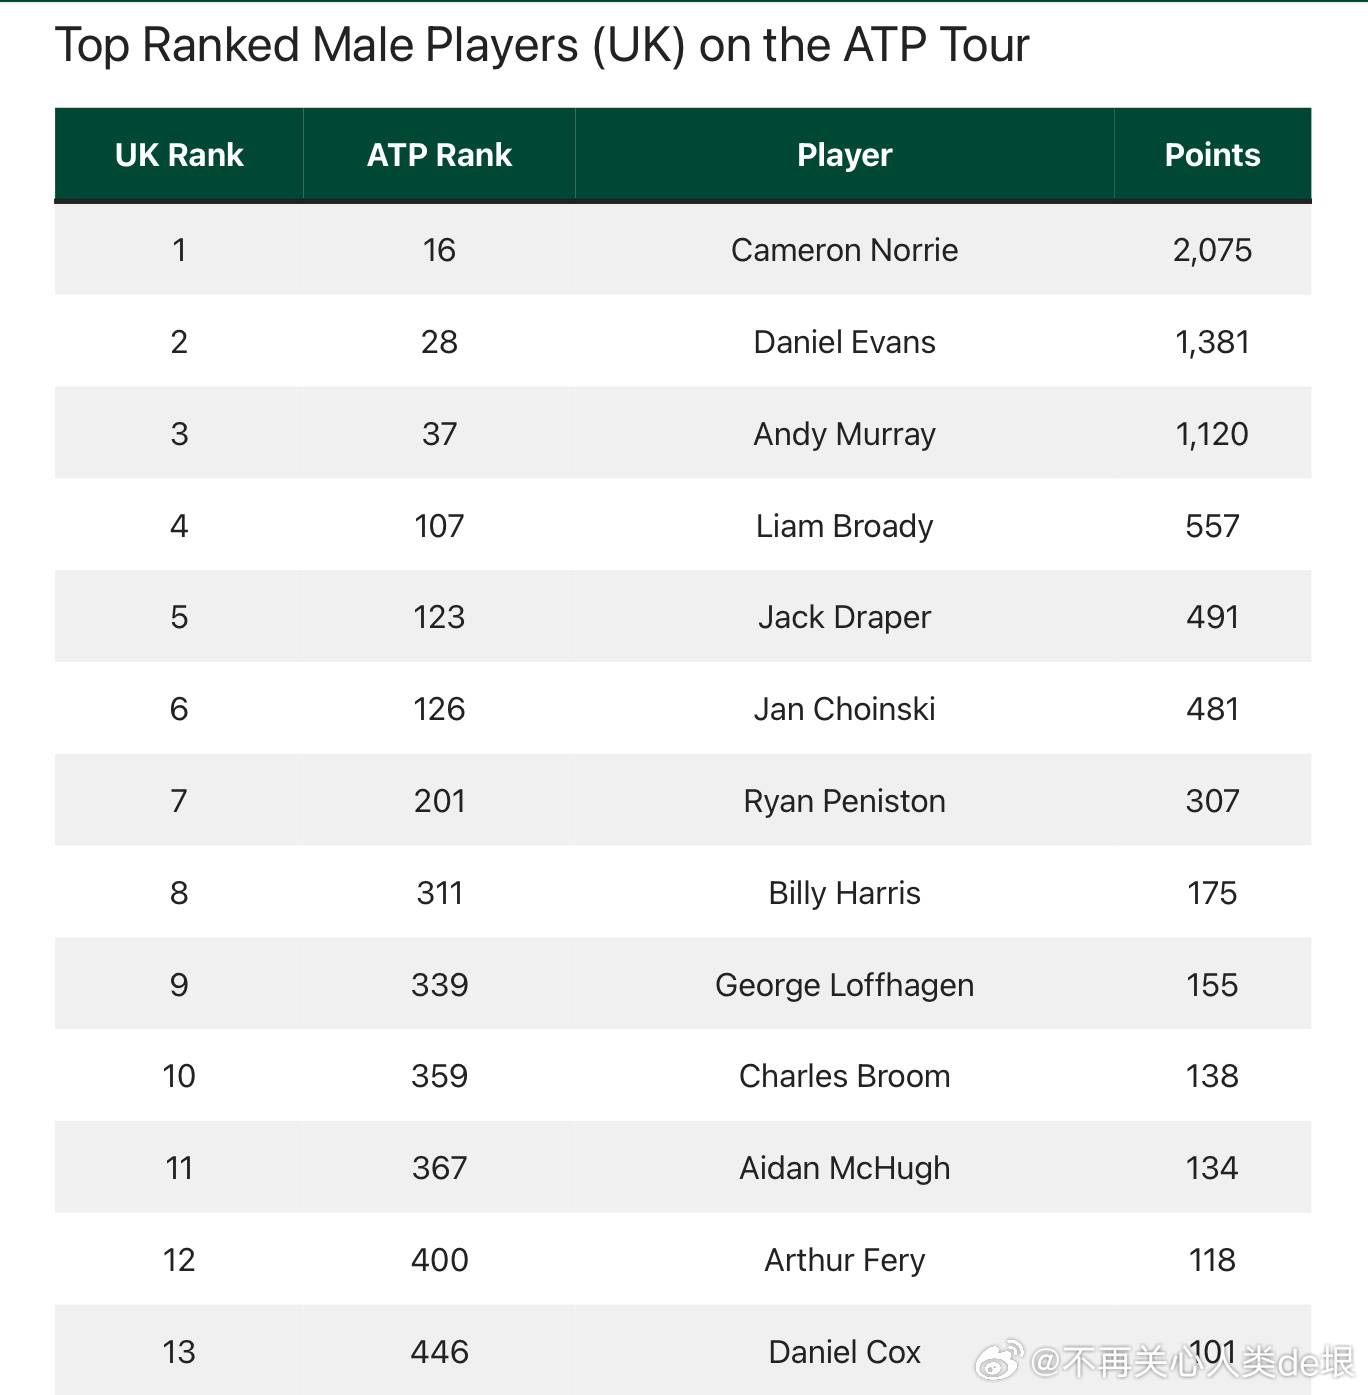Click the Weibo logo in the watermark

point(999,1361)
